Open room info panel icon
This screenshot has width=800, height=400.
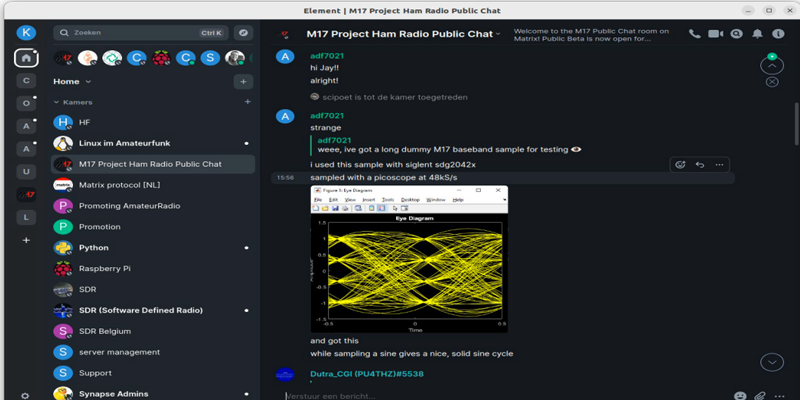(778, 34)
